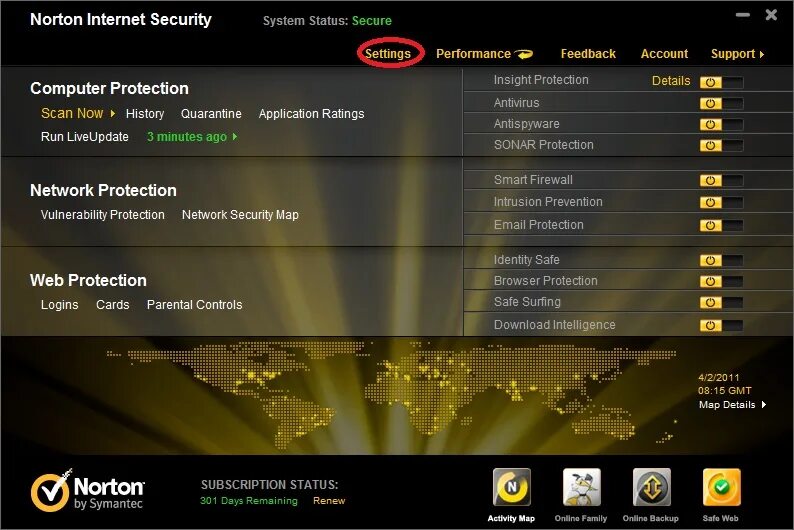Expand Map Details arrow
The width and height of the screenshot is (794, 530).
(764, 404)
